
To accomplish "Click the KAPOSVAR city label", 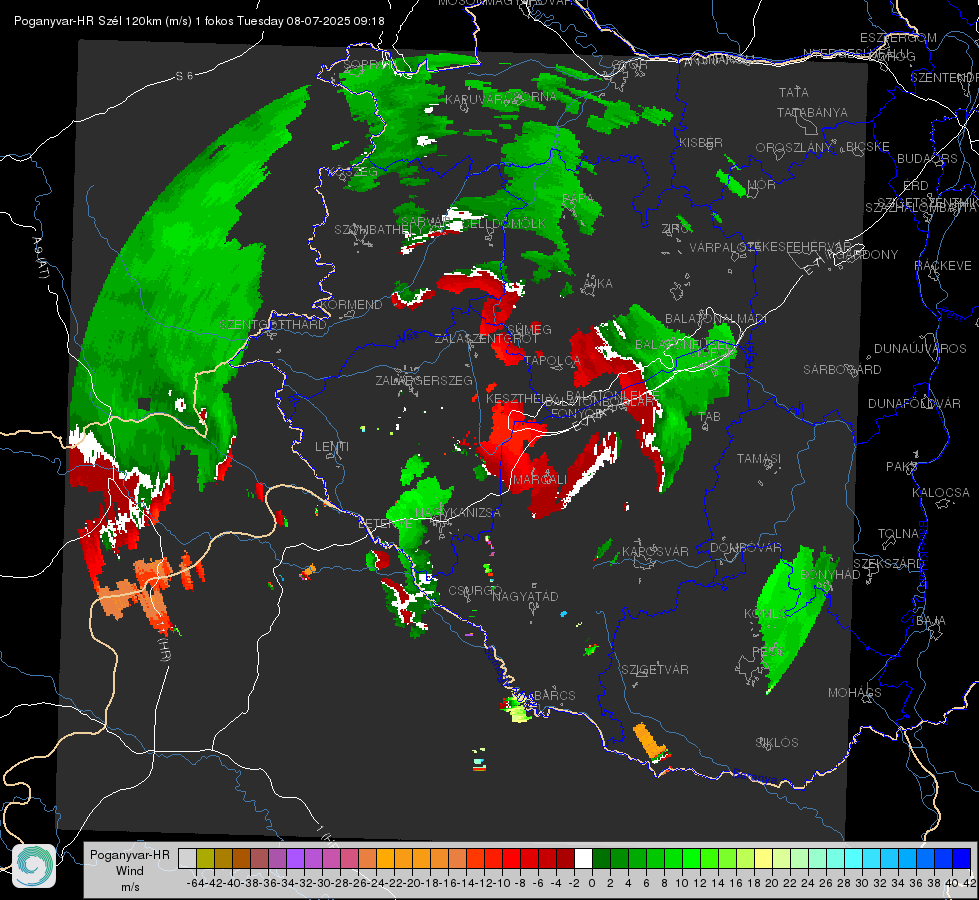I will click(655, 551).
